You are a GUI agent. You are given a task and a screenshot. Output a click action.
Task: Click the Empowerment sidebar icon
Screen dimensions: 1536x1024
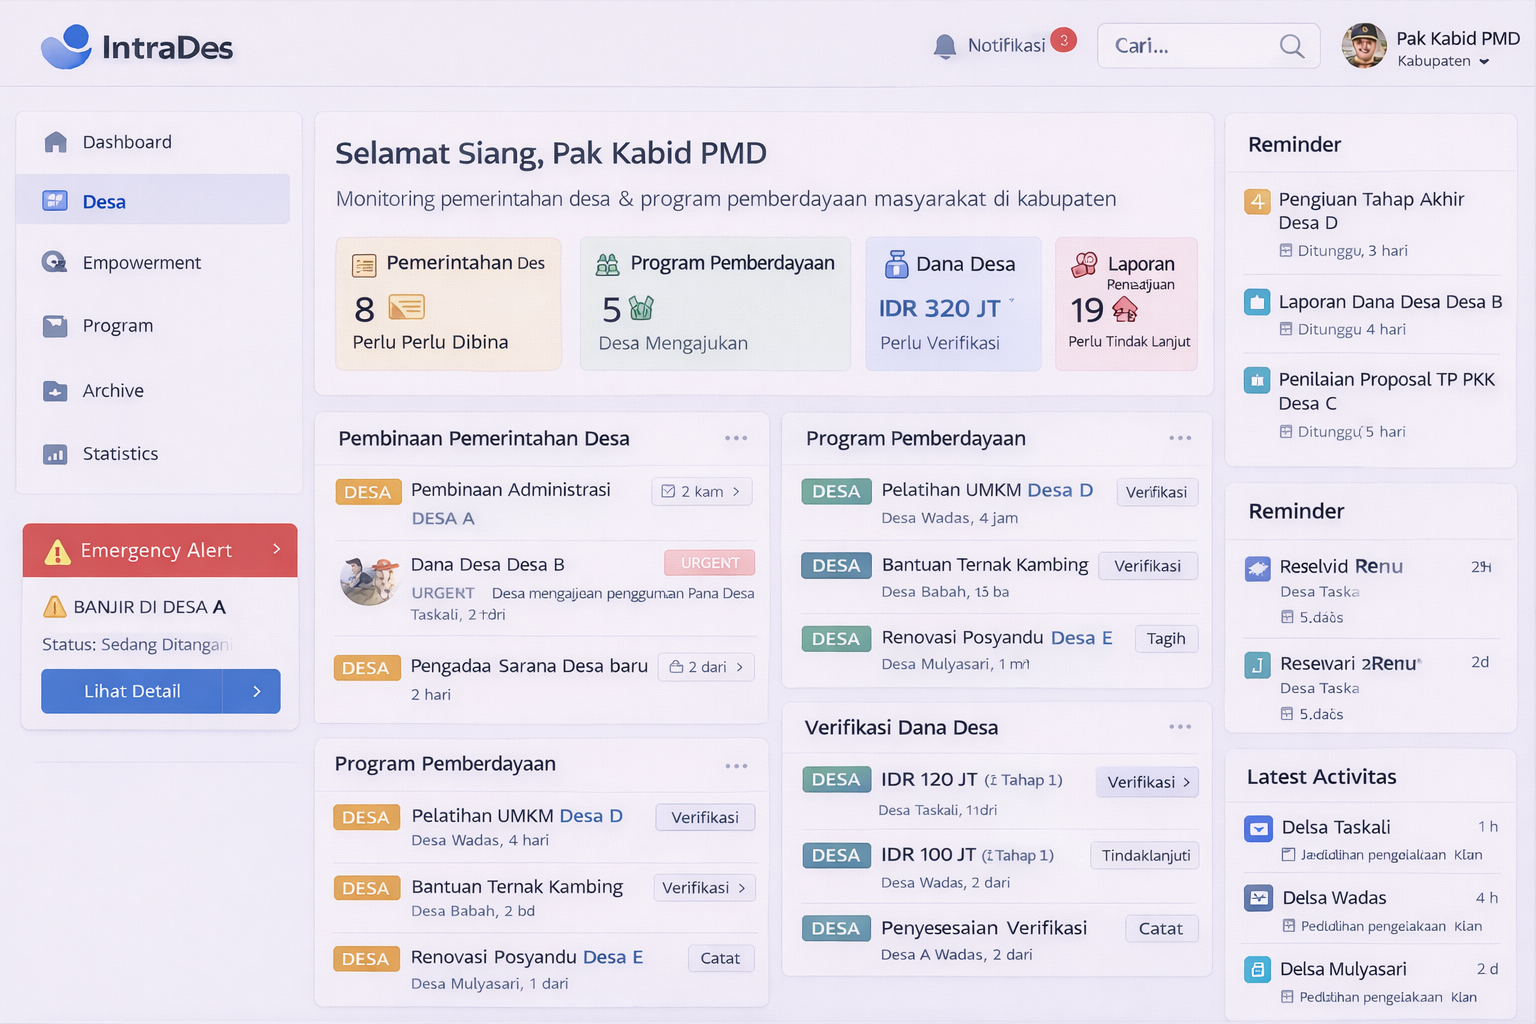55,263
